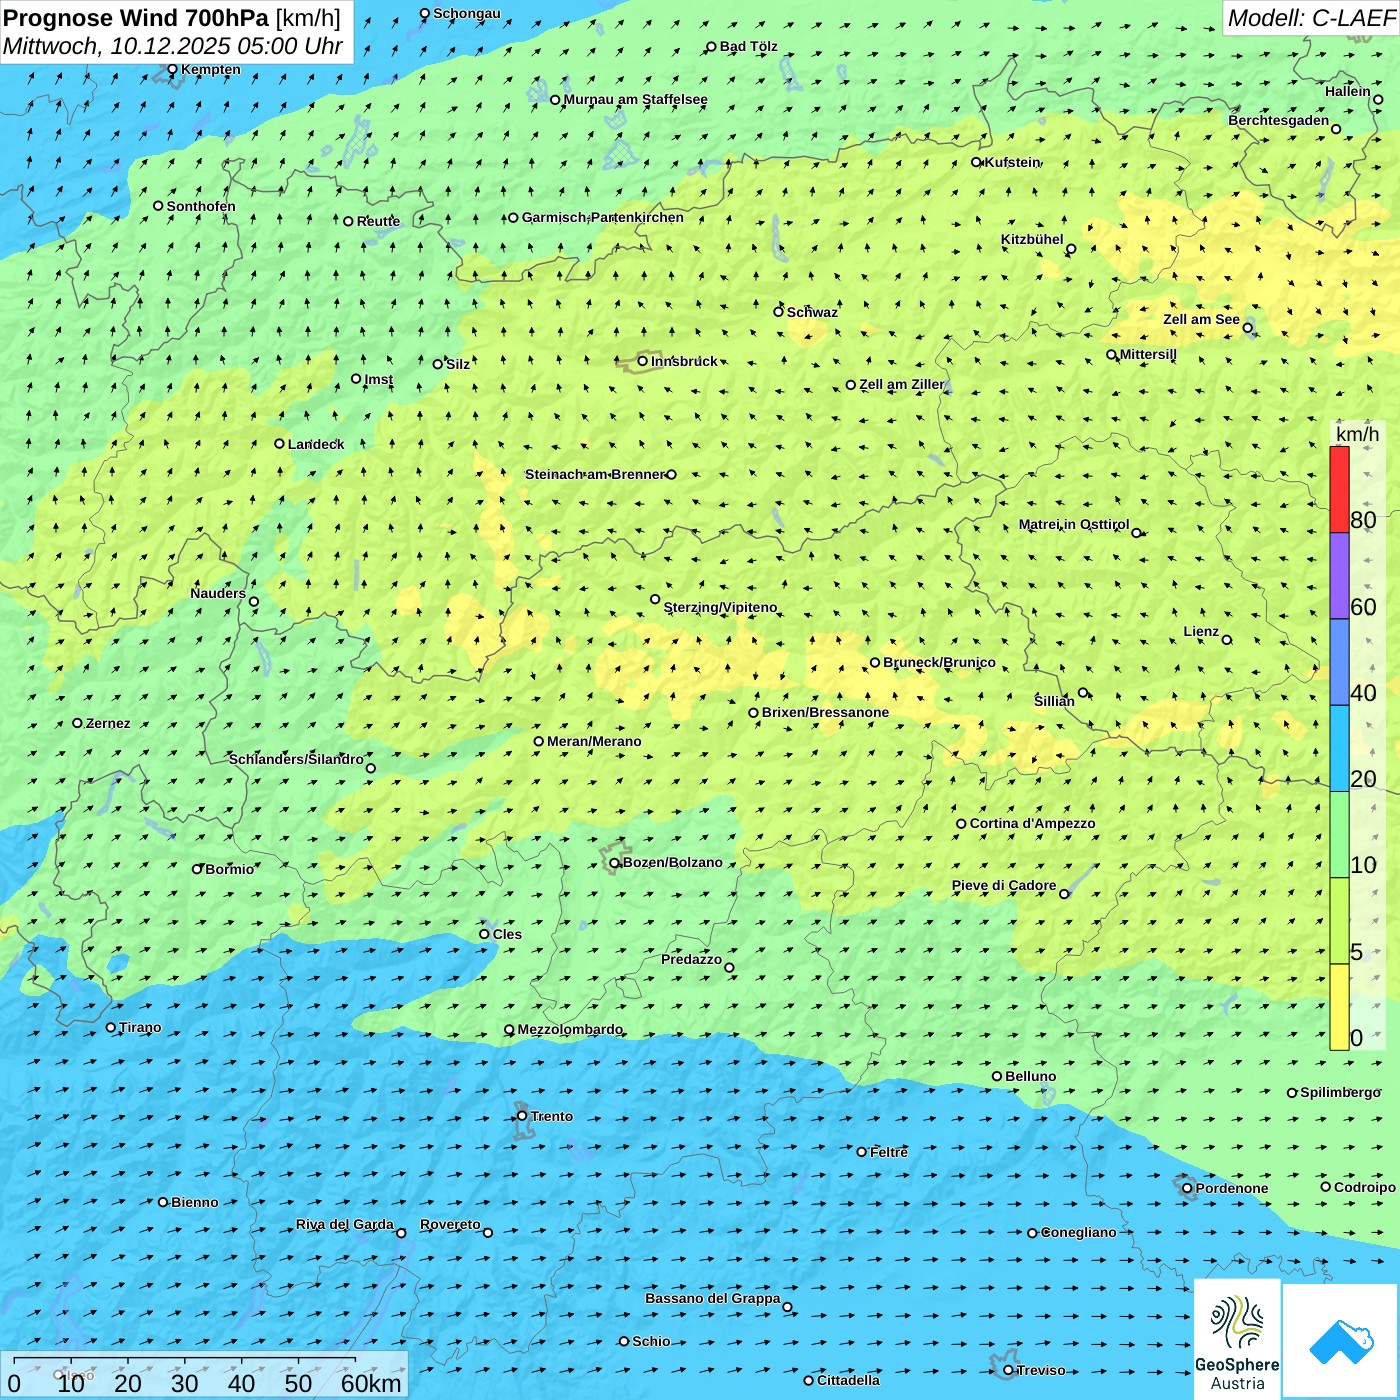Select the Trento location marker

pyautogui.click(x=522, y=1116)
